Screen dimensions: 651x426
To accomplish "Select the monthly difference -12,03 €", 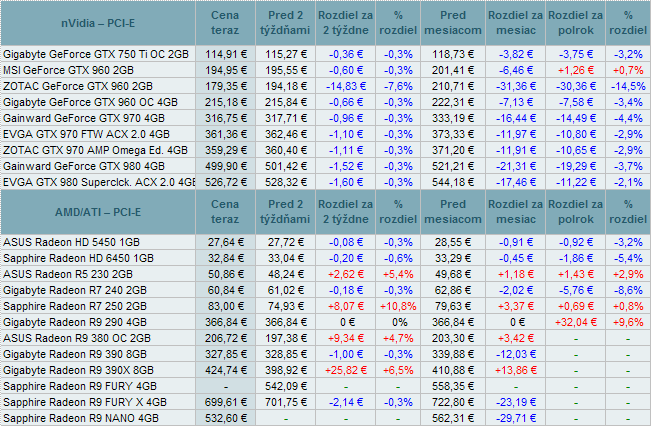I will point(516,355).
